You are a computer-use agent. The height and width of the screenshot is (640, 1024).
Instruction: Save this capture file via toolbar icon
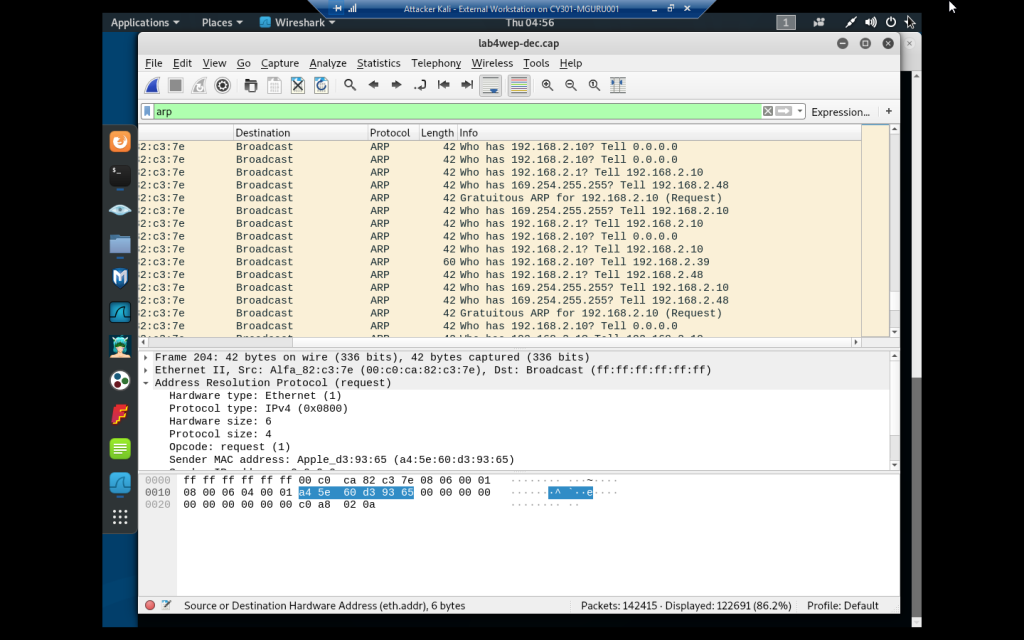[x=274, y=86]
